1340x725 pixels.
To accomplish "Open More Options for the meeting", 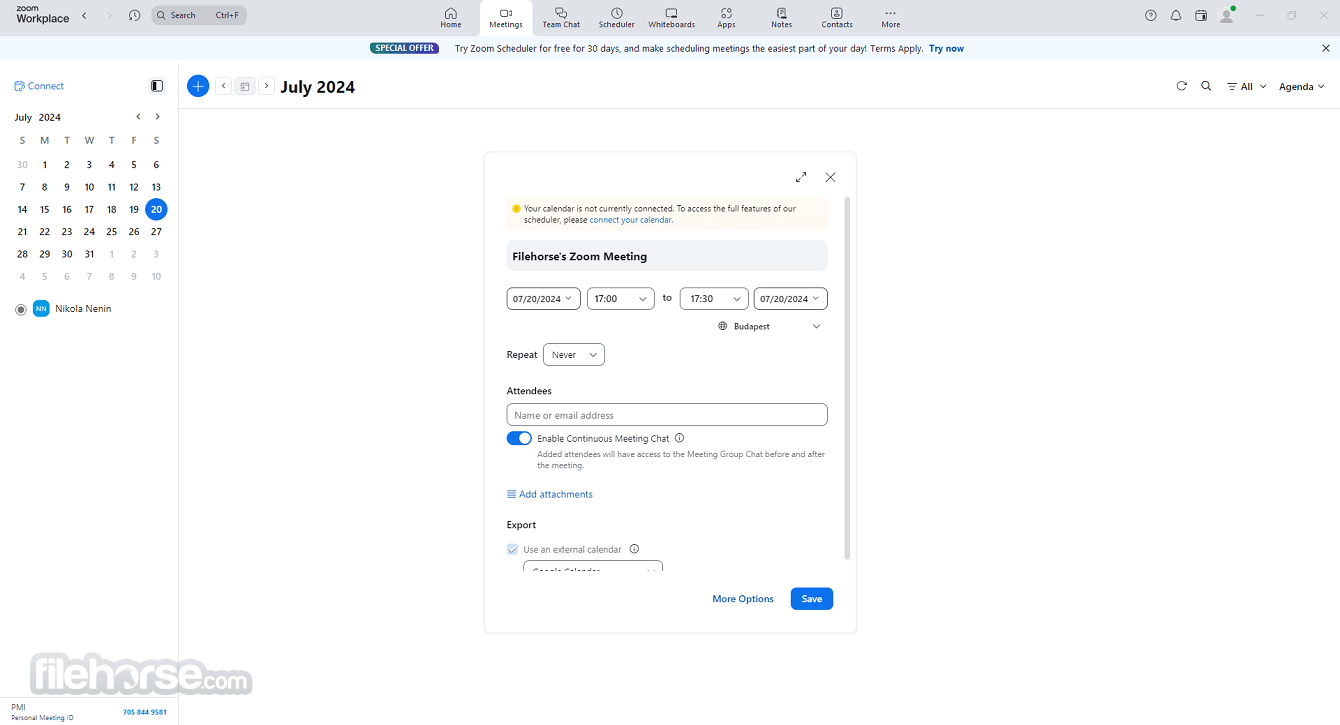I will coord(743,599).
